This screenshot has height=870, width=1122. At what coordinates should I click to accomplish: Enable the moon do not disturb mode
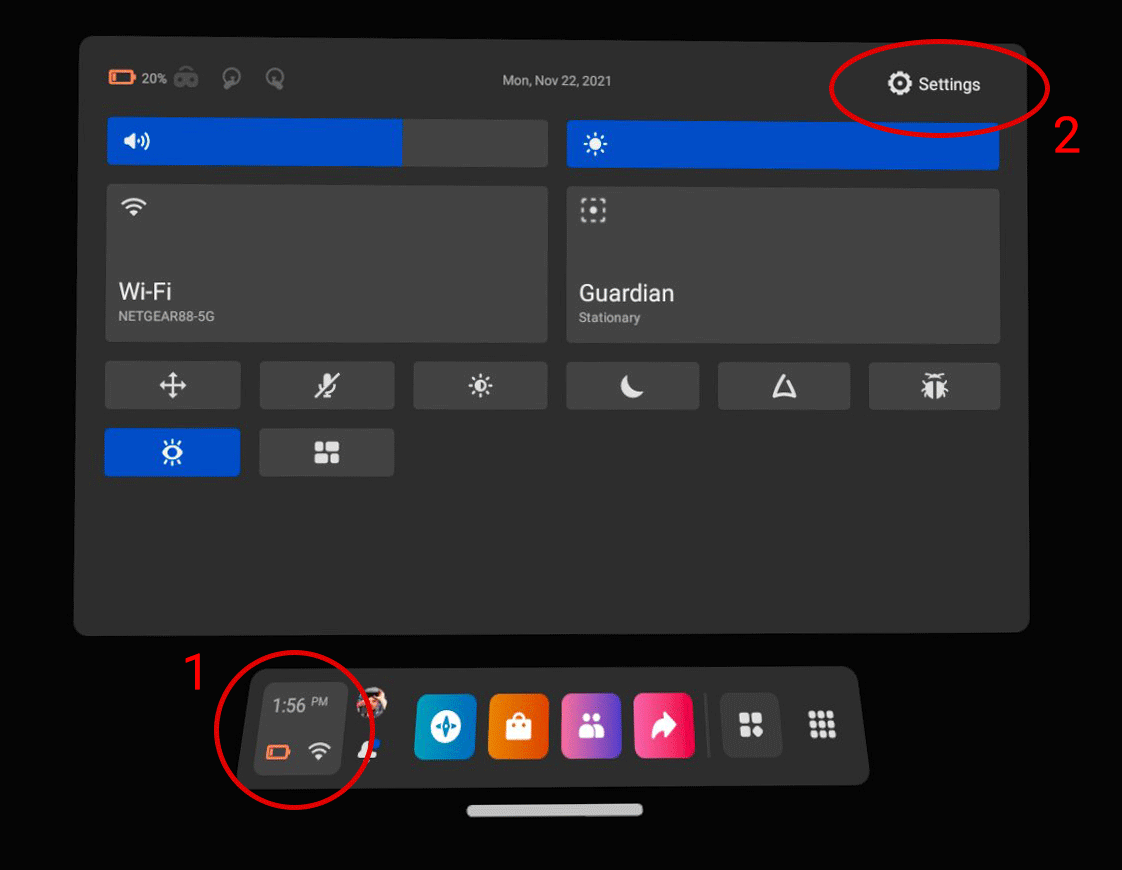632,386
